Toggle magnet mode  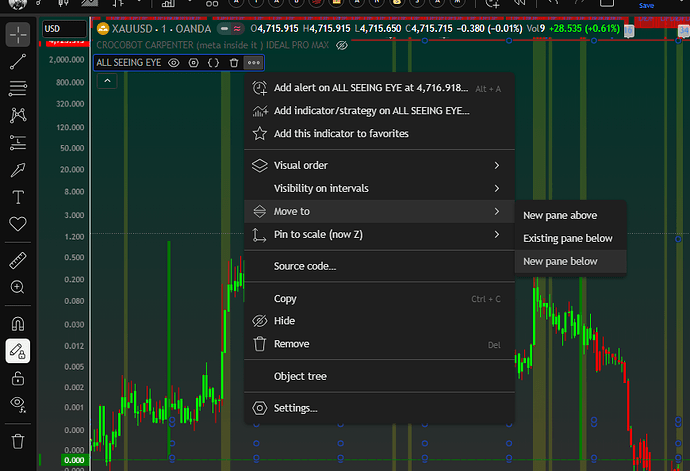pyautogui.click(x=18, y=324)
